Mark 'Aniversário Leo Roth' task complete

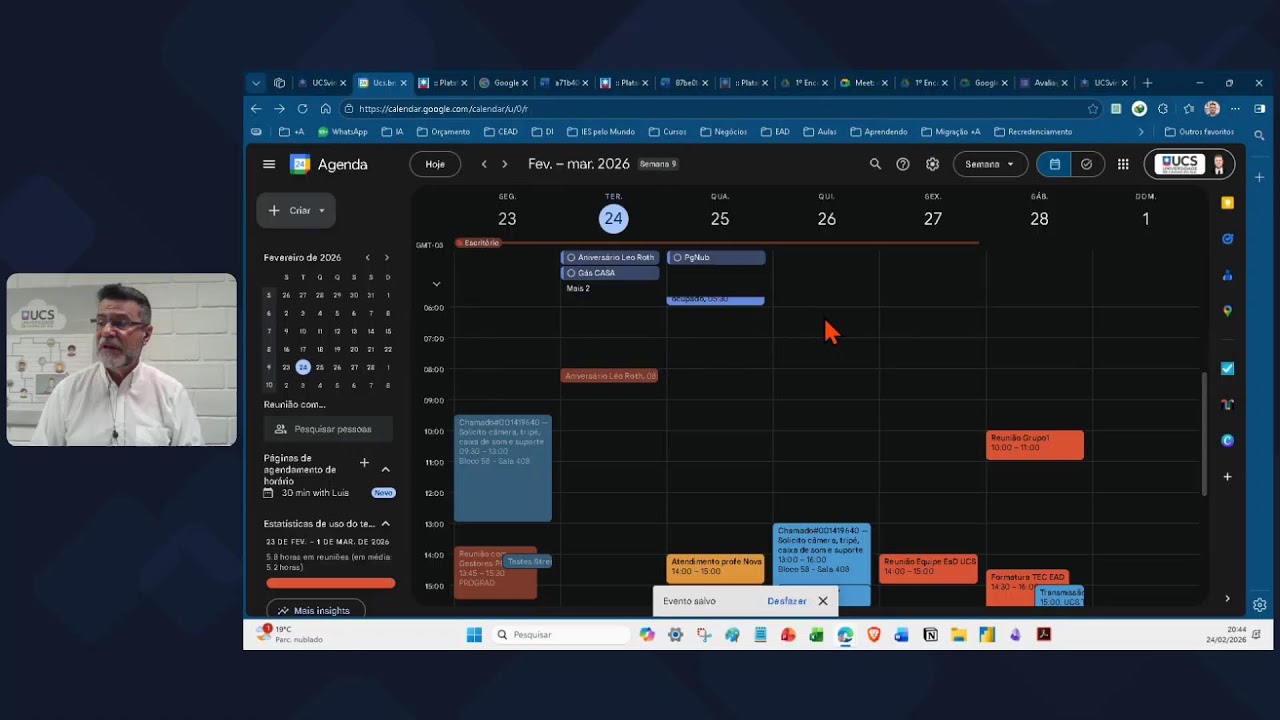click(x=571, y=258)
